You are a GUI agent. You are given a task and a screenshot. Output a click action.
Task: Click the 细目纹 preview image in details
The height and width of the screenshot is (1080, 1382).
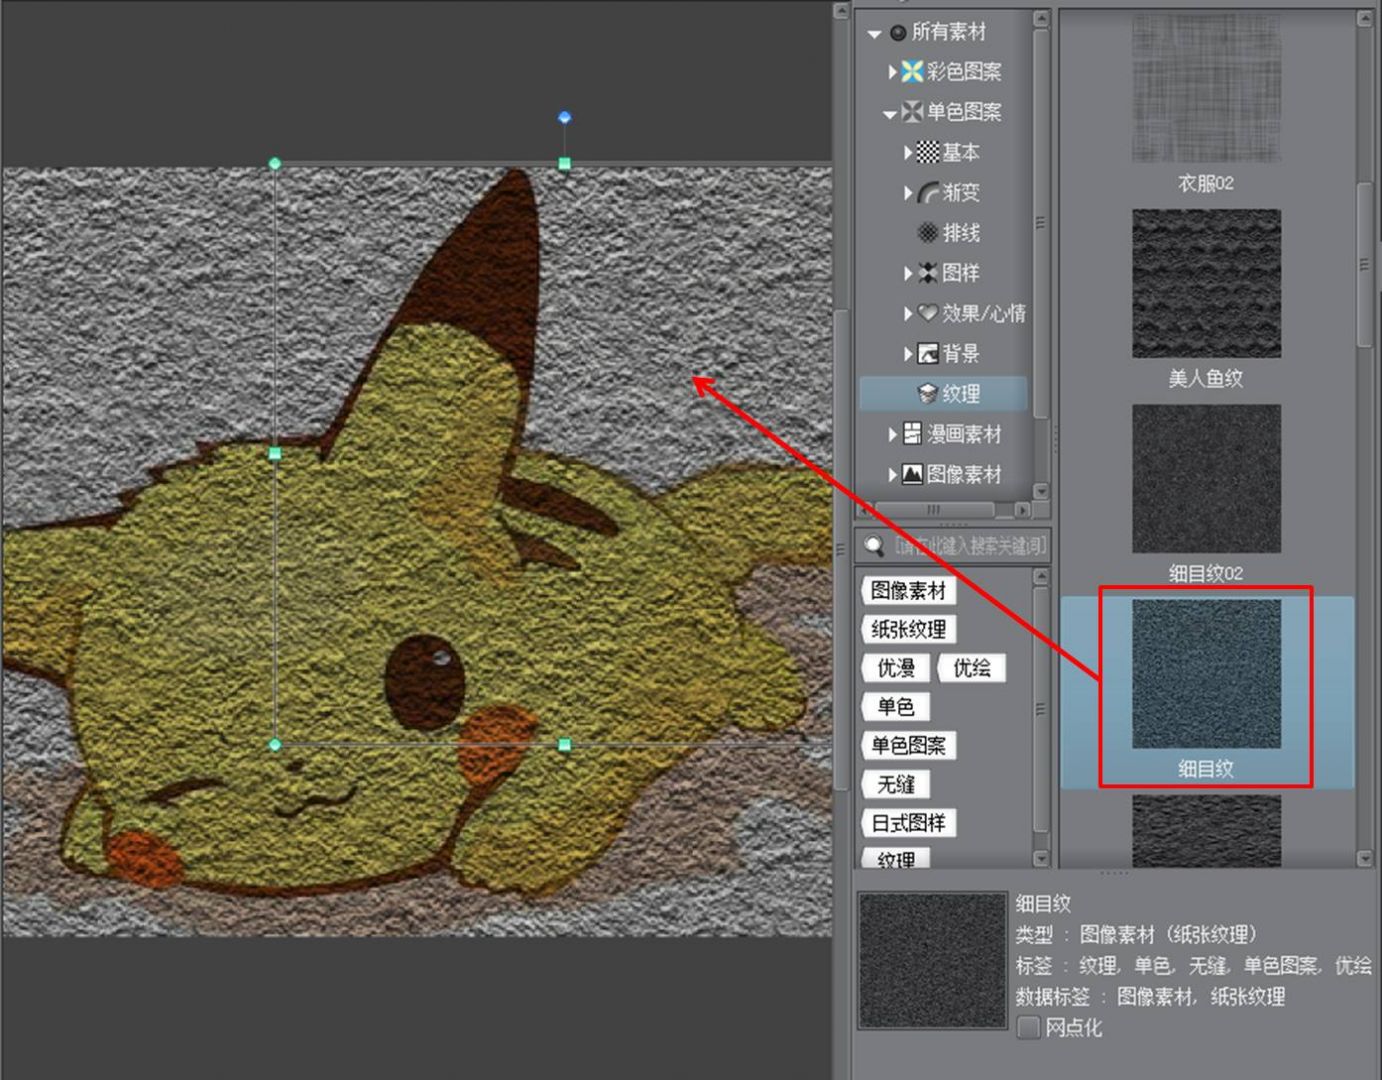coord(933,961)
